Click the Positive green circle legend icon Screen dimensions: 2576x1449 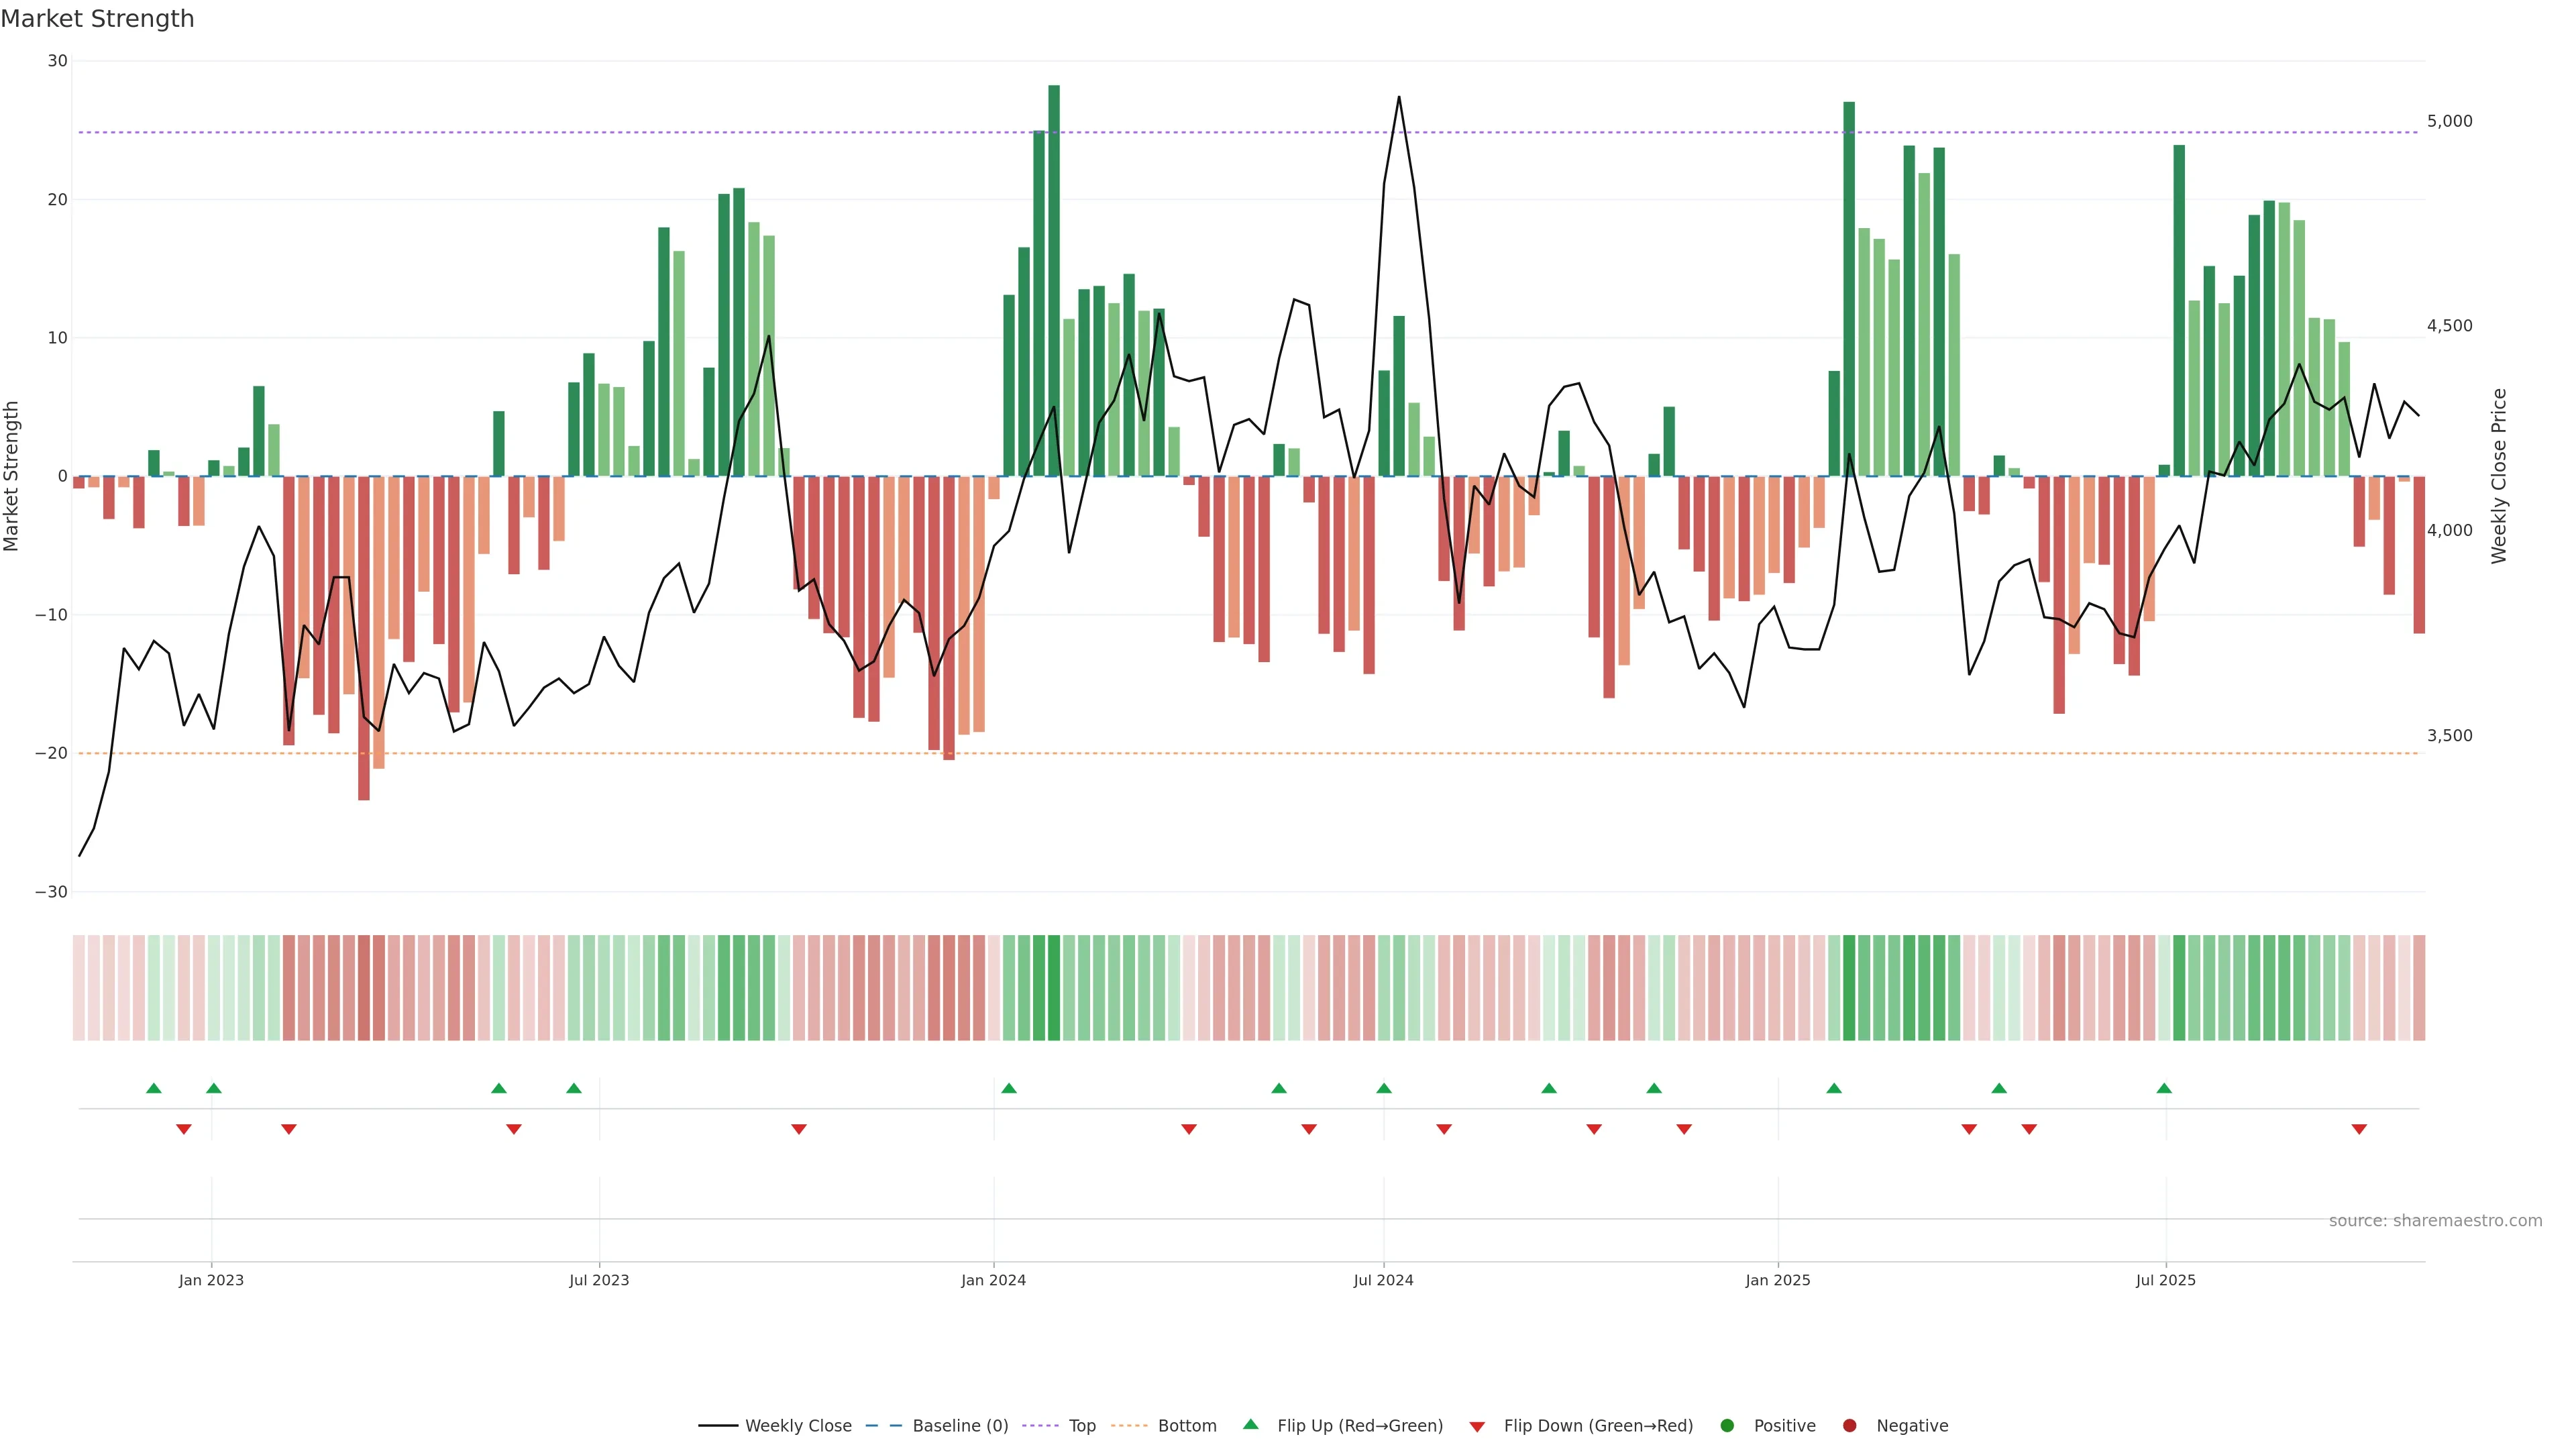pyautogui.click(x=1727, y=1425)
